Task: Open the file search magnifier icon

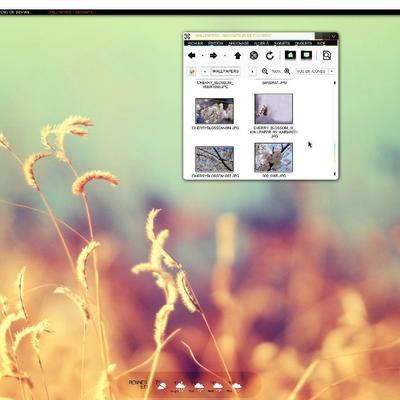Action: (x=327, y=55)
